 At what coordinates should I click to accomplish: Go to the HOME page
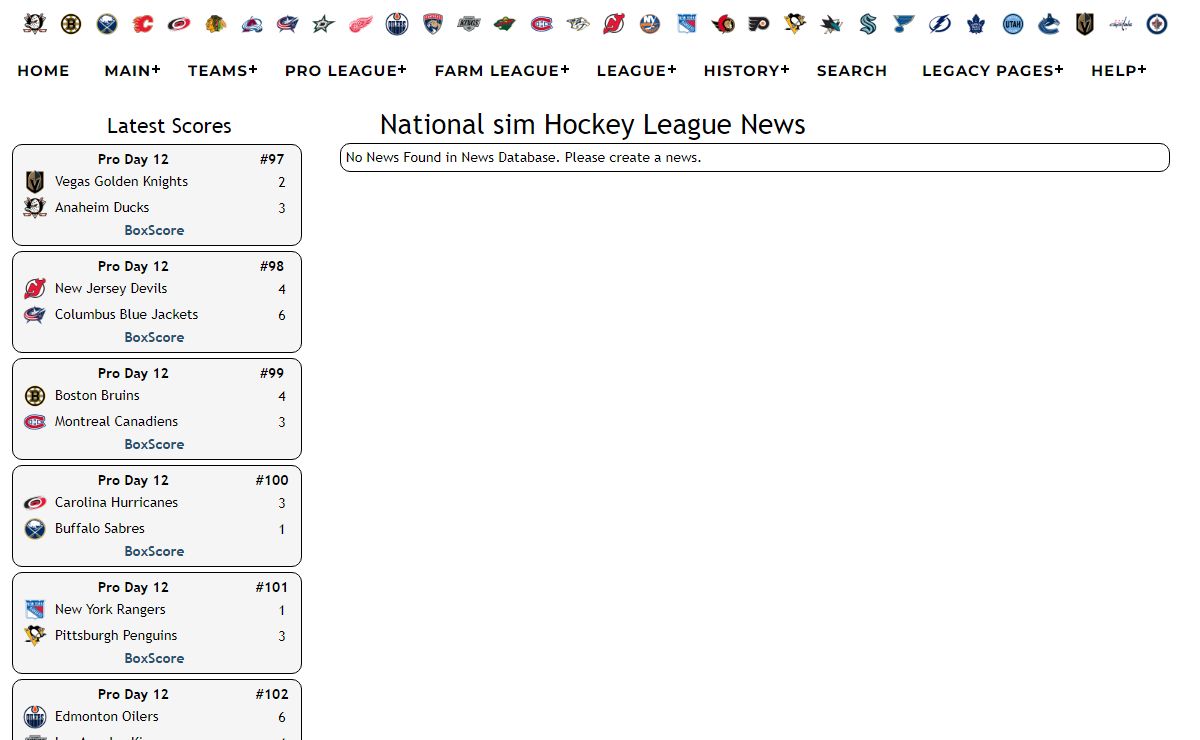pos(43,70)
